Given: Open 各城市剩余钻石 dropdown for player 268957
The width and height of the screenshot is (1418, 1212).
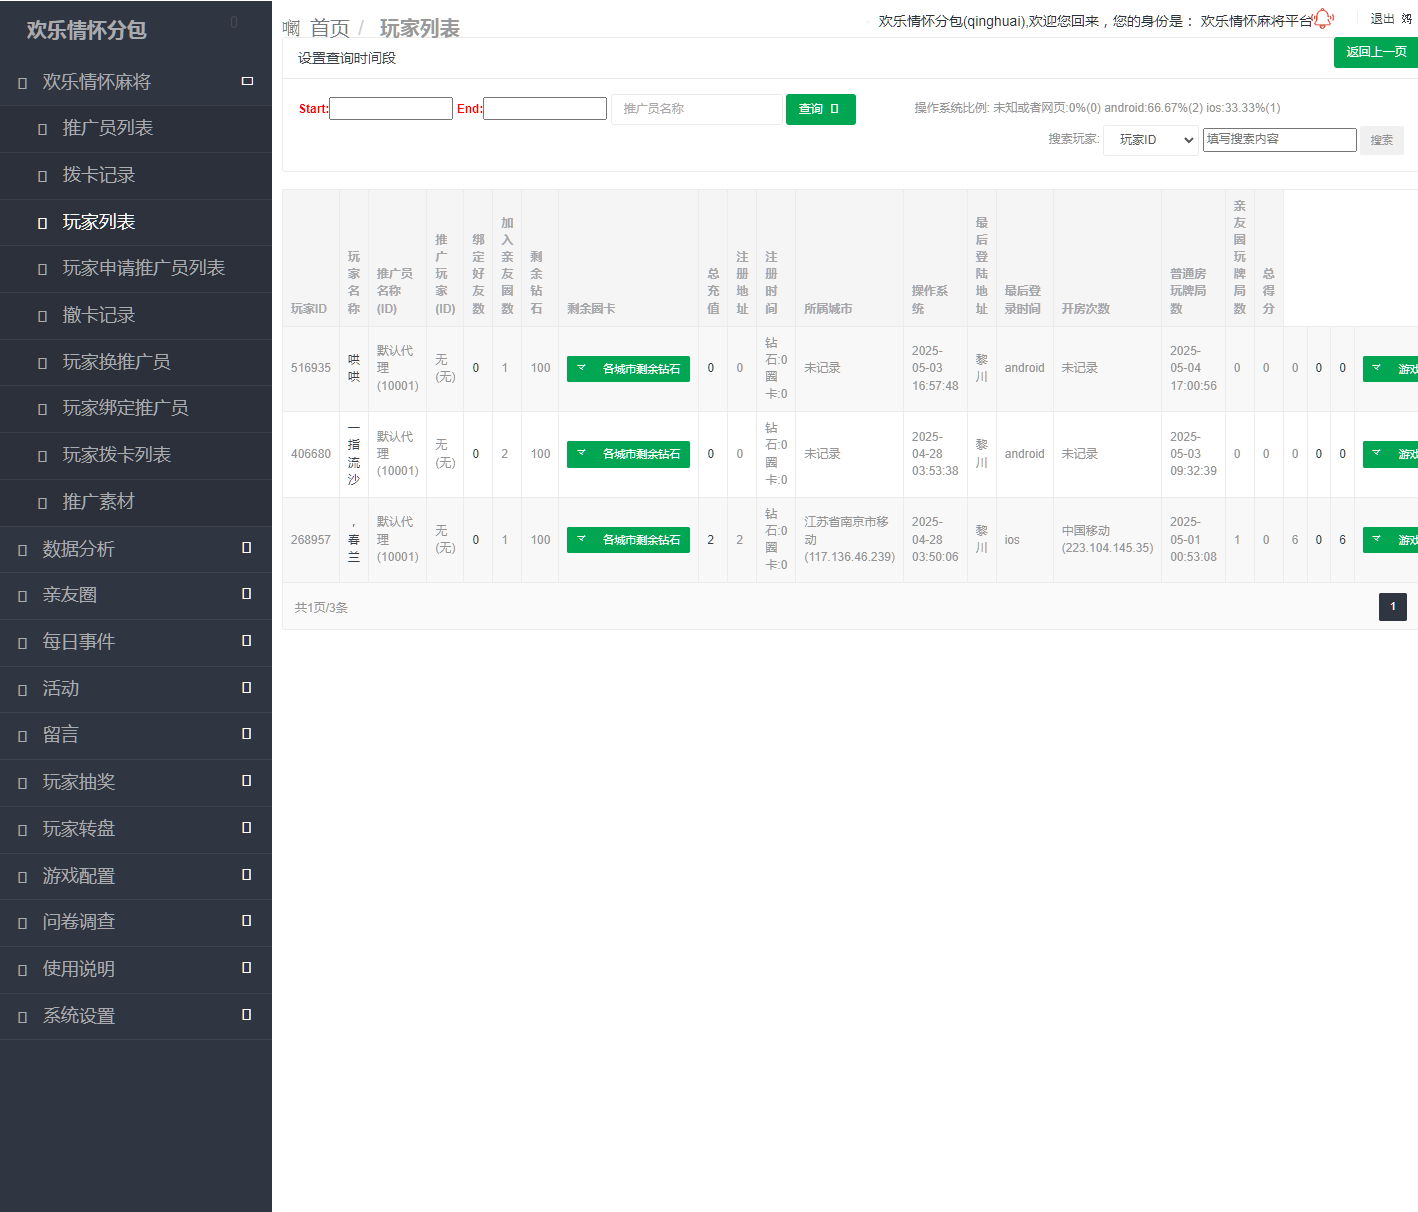Looking at the screenshot, I should pyautogui.click(x=628, y=540).
